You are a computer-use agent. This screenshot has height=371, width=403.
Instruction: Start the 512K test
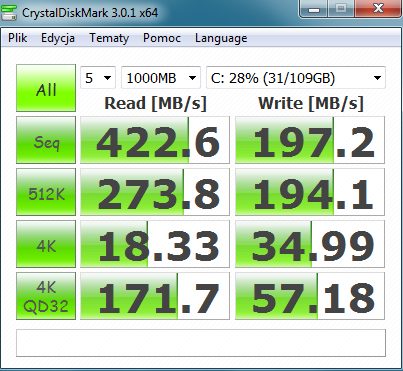click(46, 192)
